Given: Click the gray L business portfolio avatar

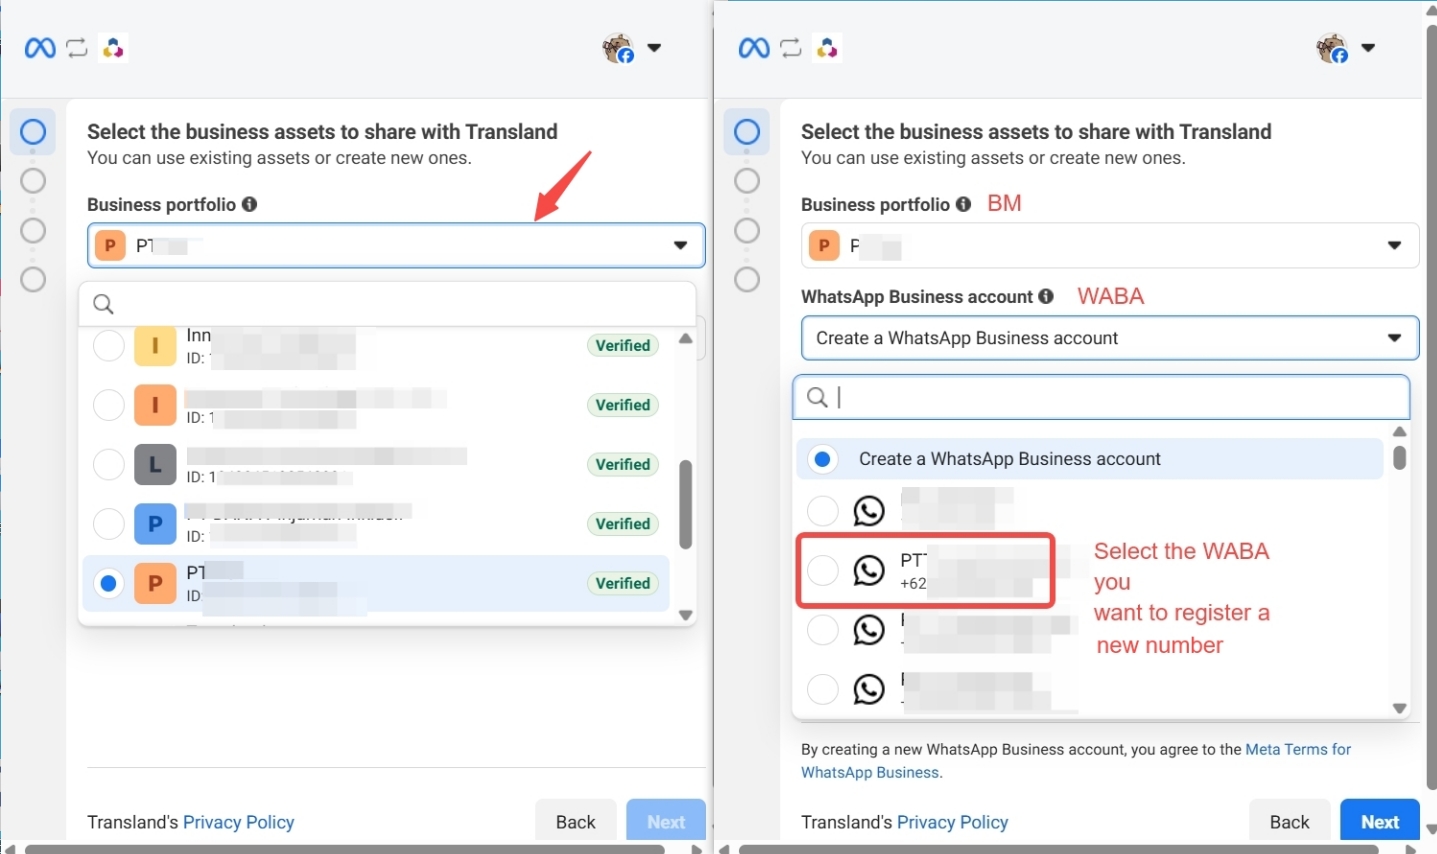Looking at the screenshot, I should coord(155,465).
